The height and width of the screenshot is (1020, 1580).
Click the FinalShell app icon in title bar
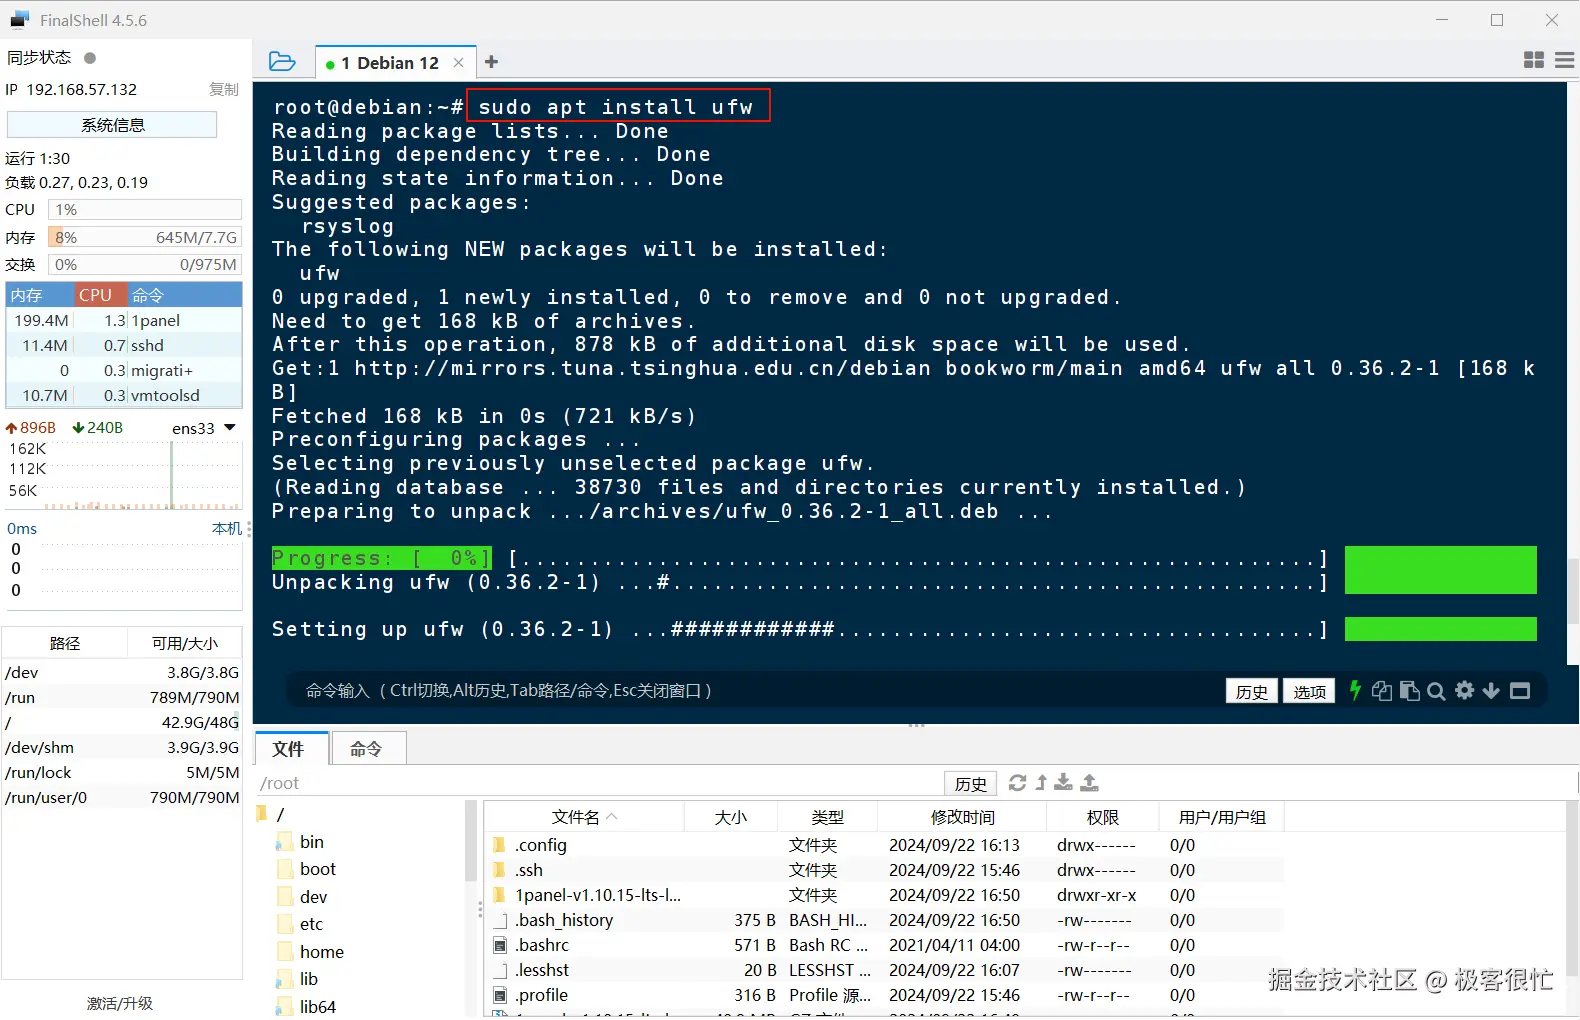[x=19, y=20]
